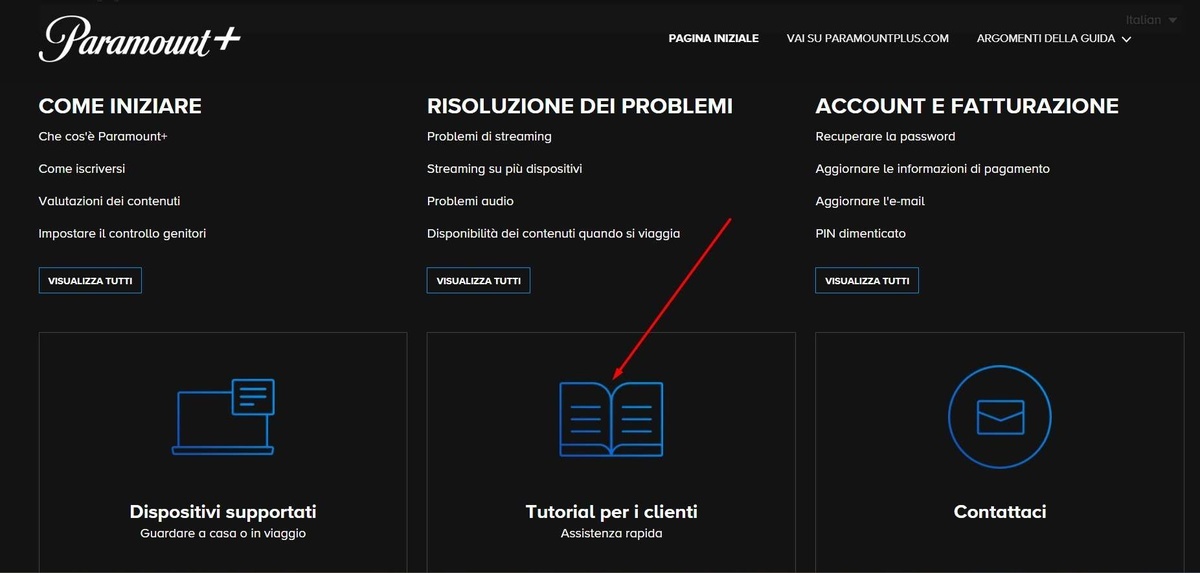Click the Account e fatturazione heading
Screen dimensions: 1200x573
point(967,106)
